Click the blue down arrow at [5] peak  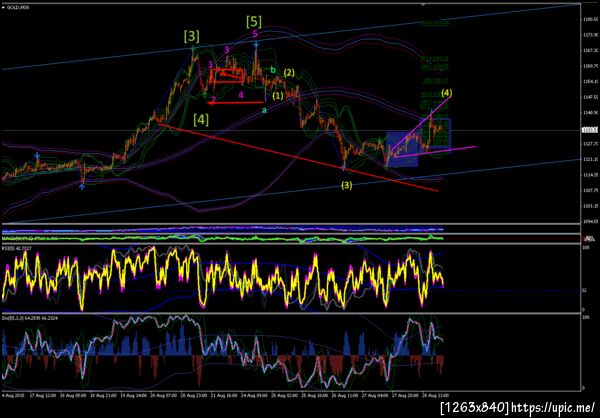click(256, 44)
